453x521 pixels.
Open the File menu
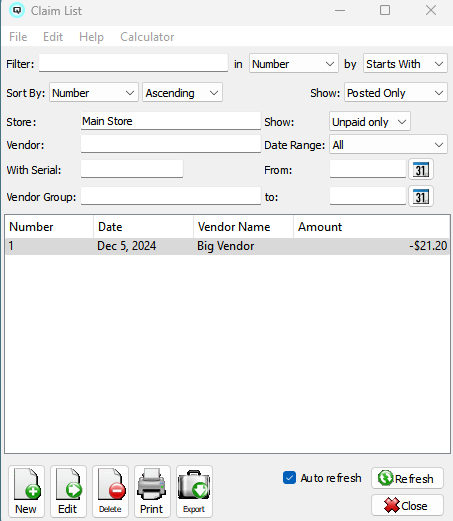[18, 37]
